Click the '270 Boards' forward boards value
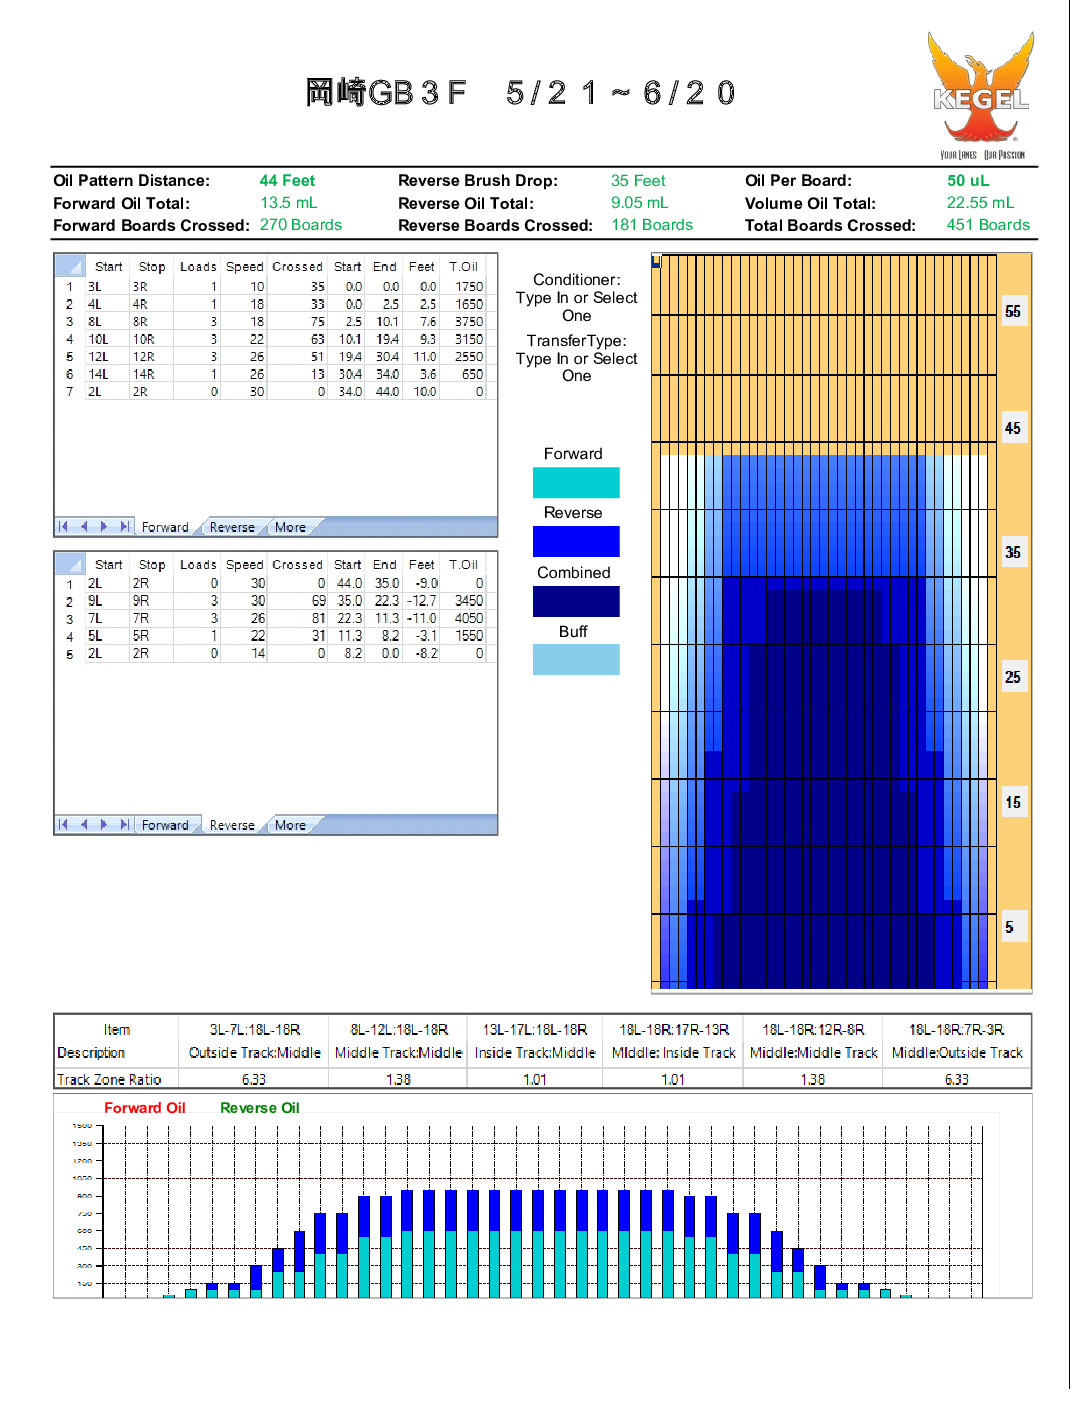The width and height of the screenshot is (1089, 1409). [x=301, y=225]
